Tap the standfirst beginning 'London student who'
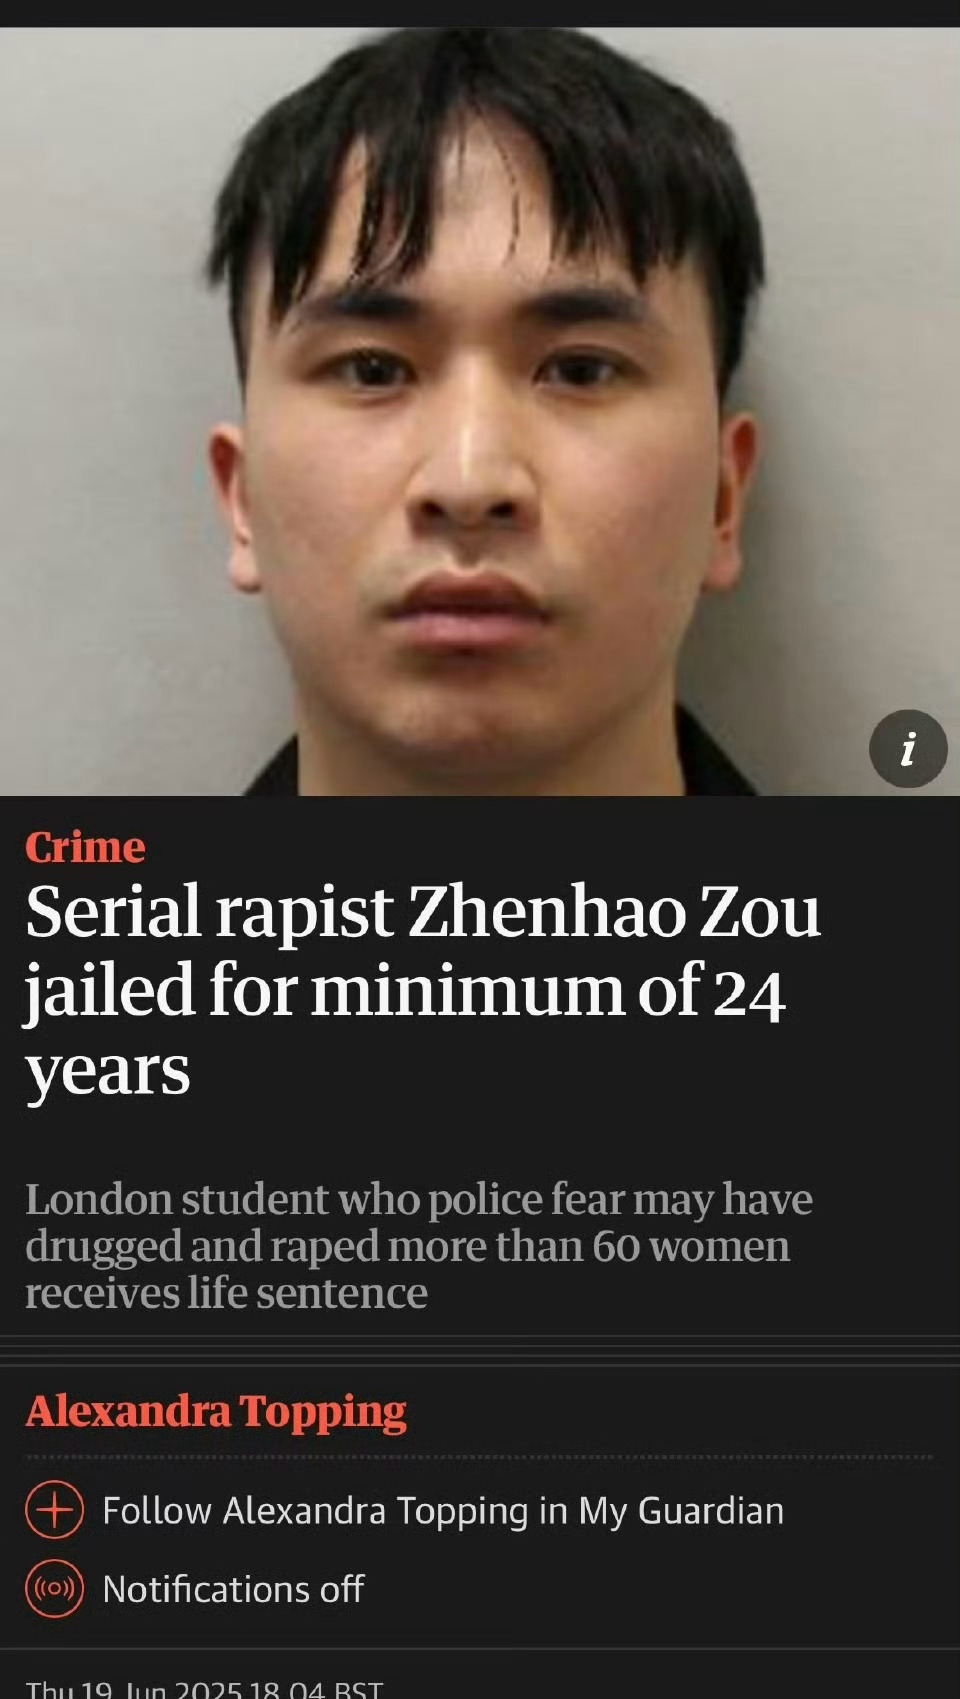This screenshot has width=960, height=1699. click(419, 1245)
